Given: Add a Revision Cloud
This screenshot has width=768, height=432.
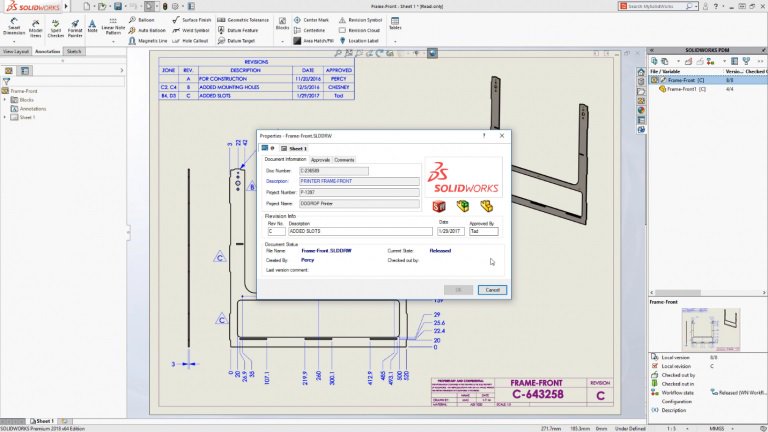Looking at the screenshot, I should click(360, 30).
